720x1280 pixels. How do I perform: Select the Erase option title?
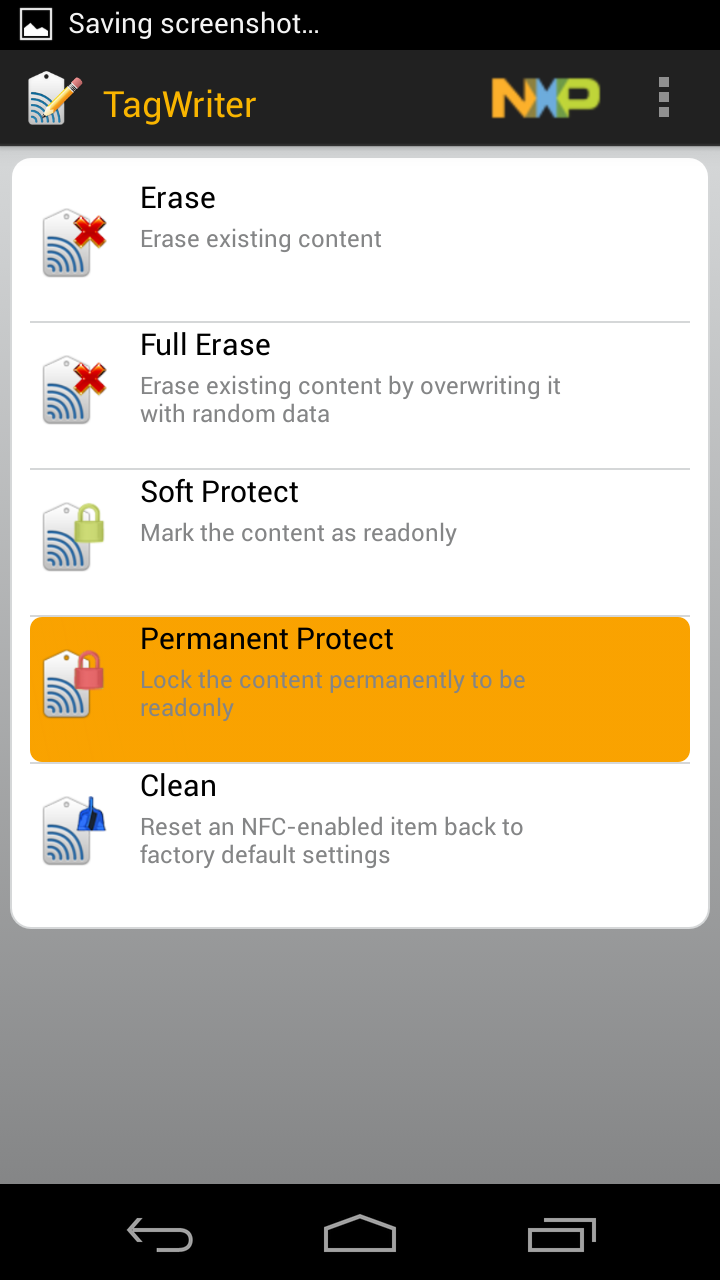click(x=178, y=198)
